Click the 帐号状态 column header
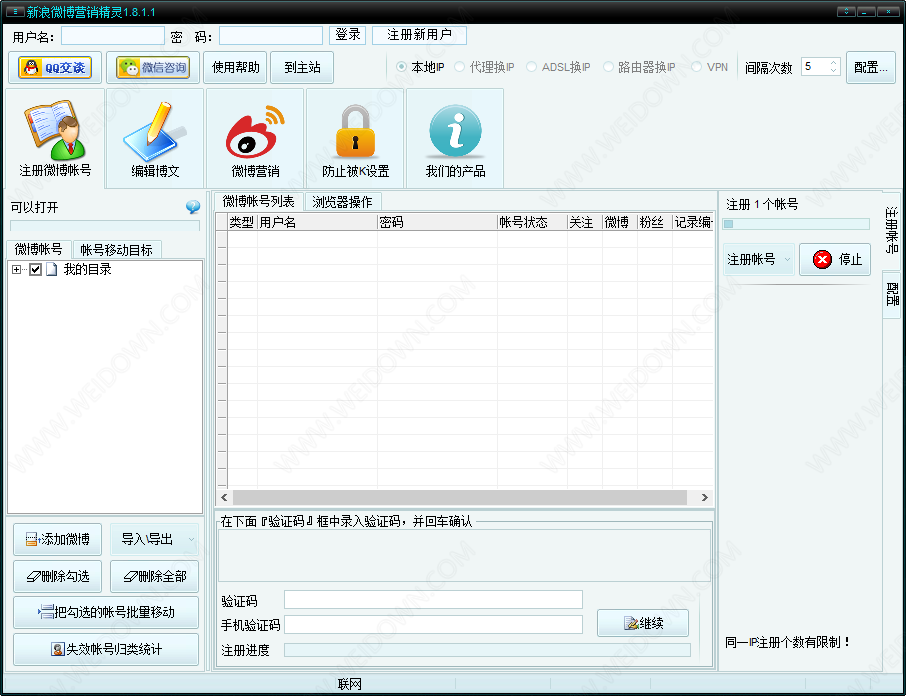This screenshot has height=696, width=906. pyautogui.click(x=532, y=222)
